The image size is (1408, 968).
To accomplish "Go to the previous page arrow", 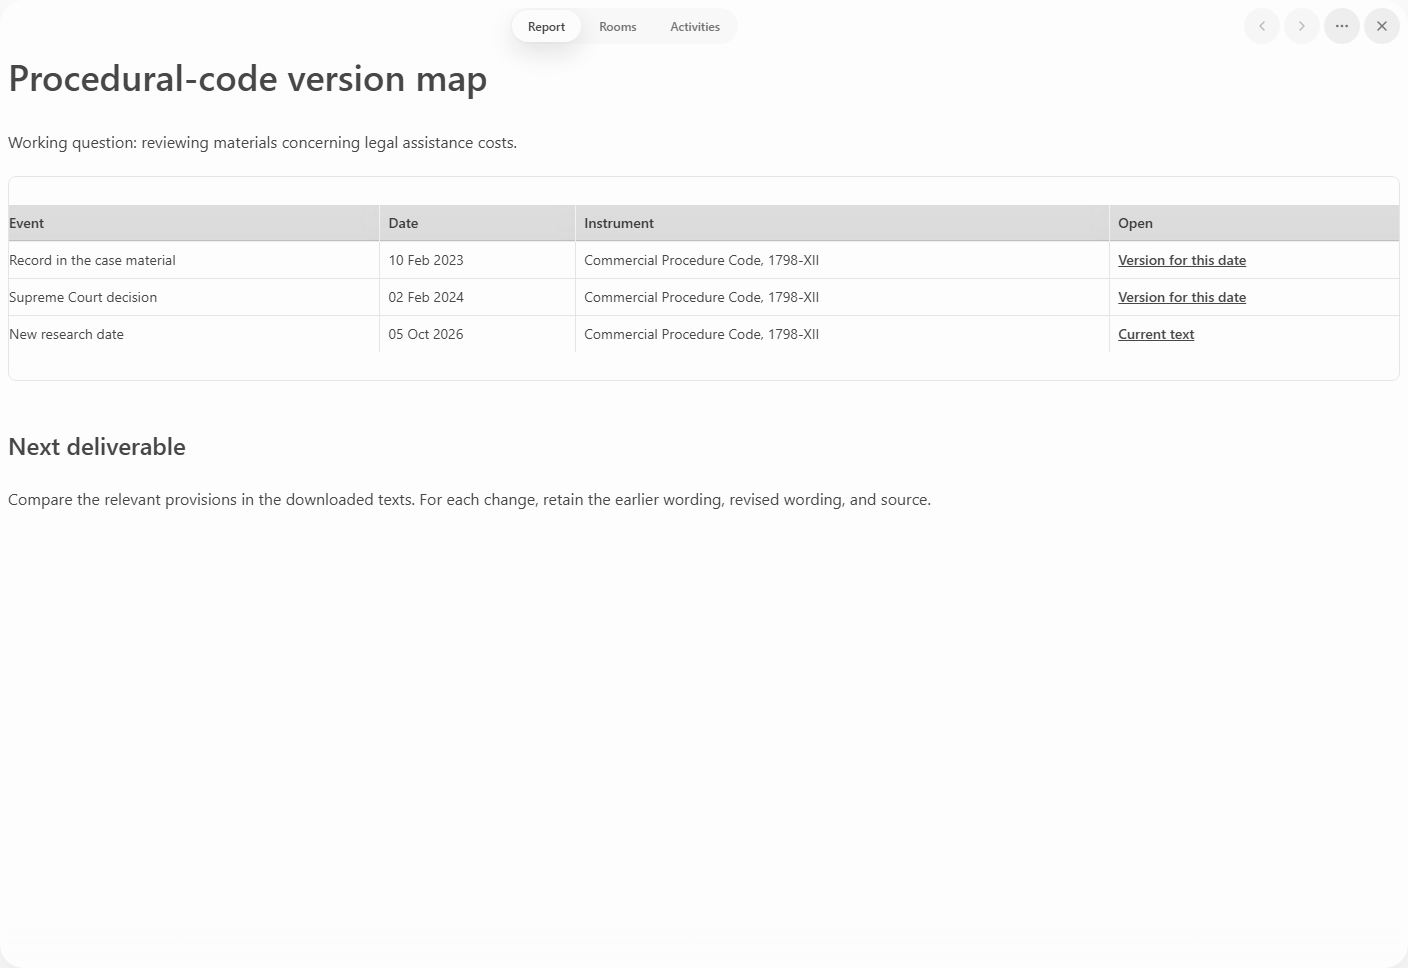I will [1262, 26].
